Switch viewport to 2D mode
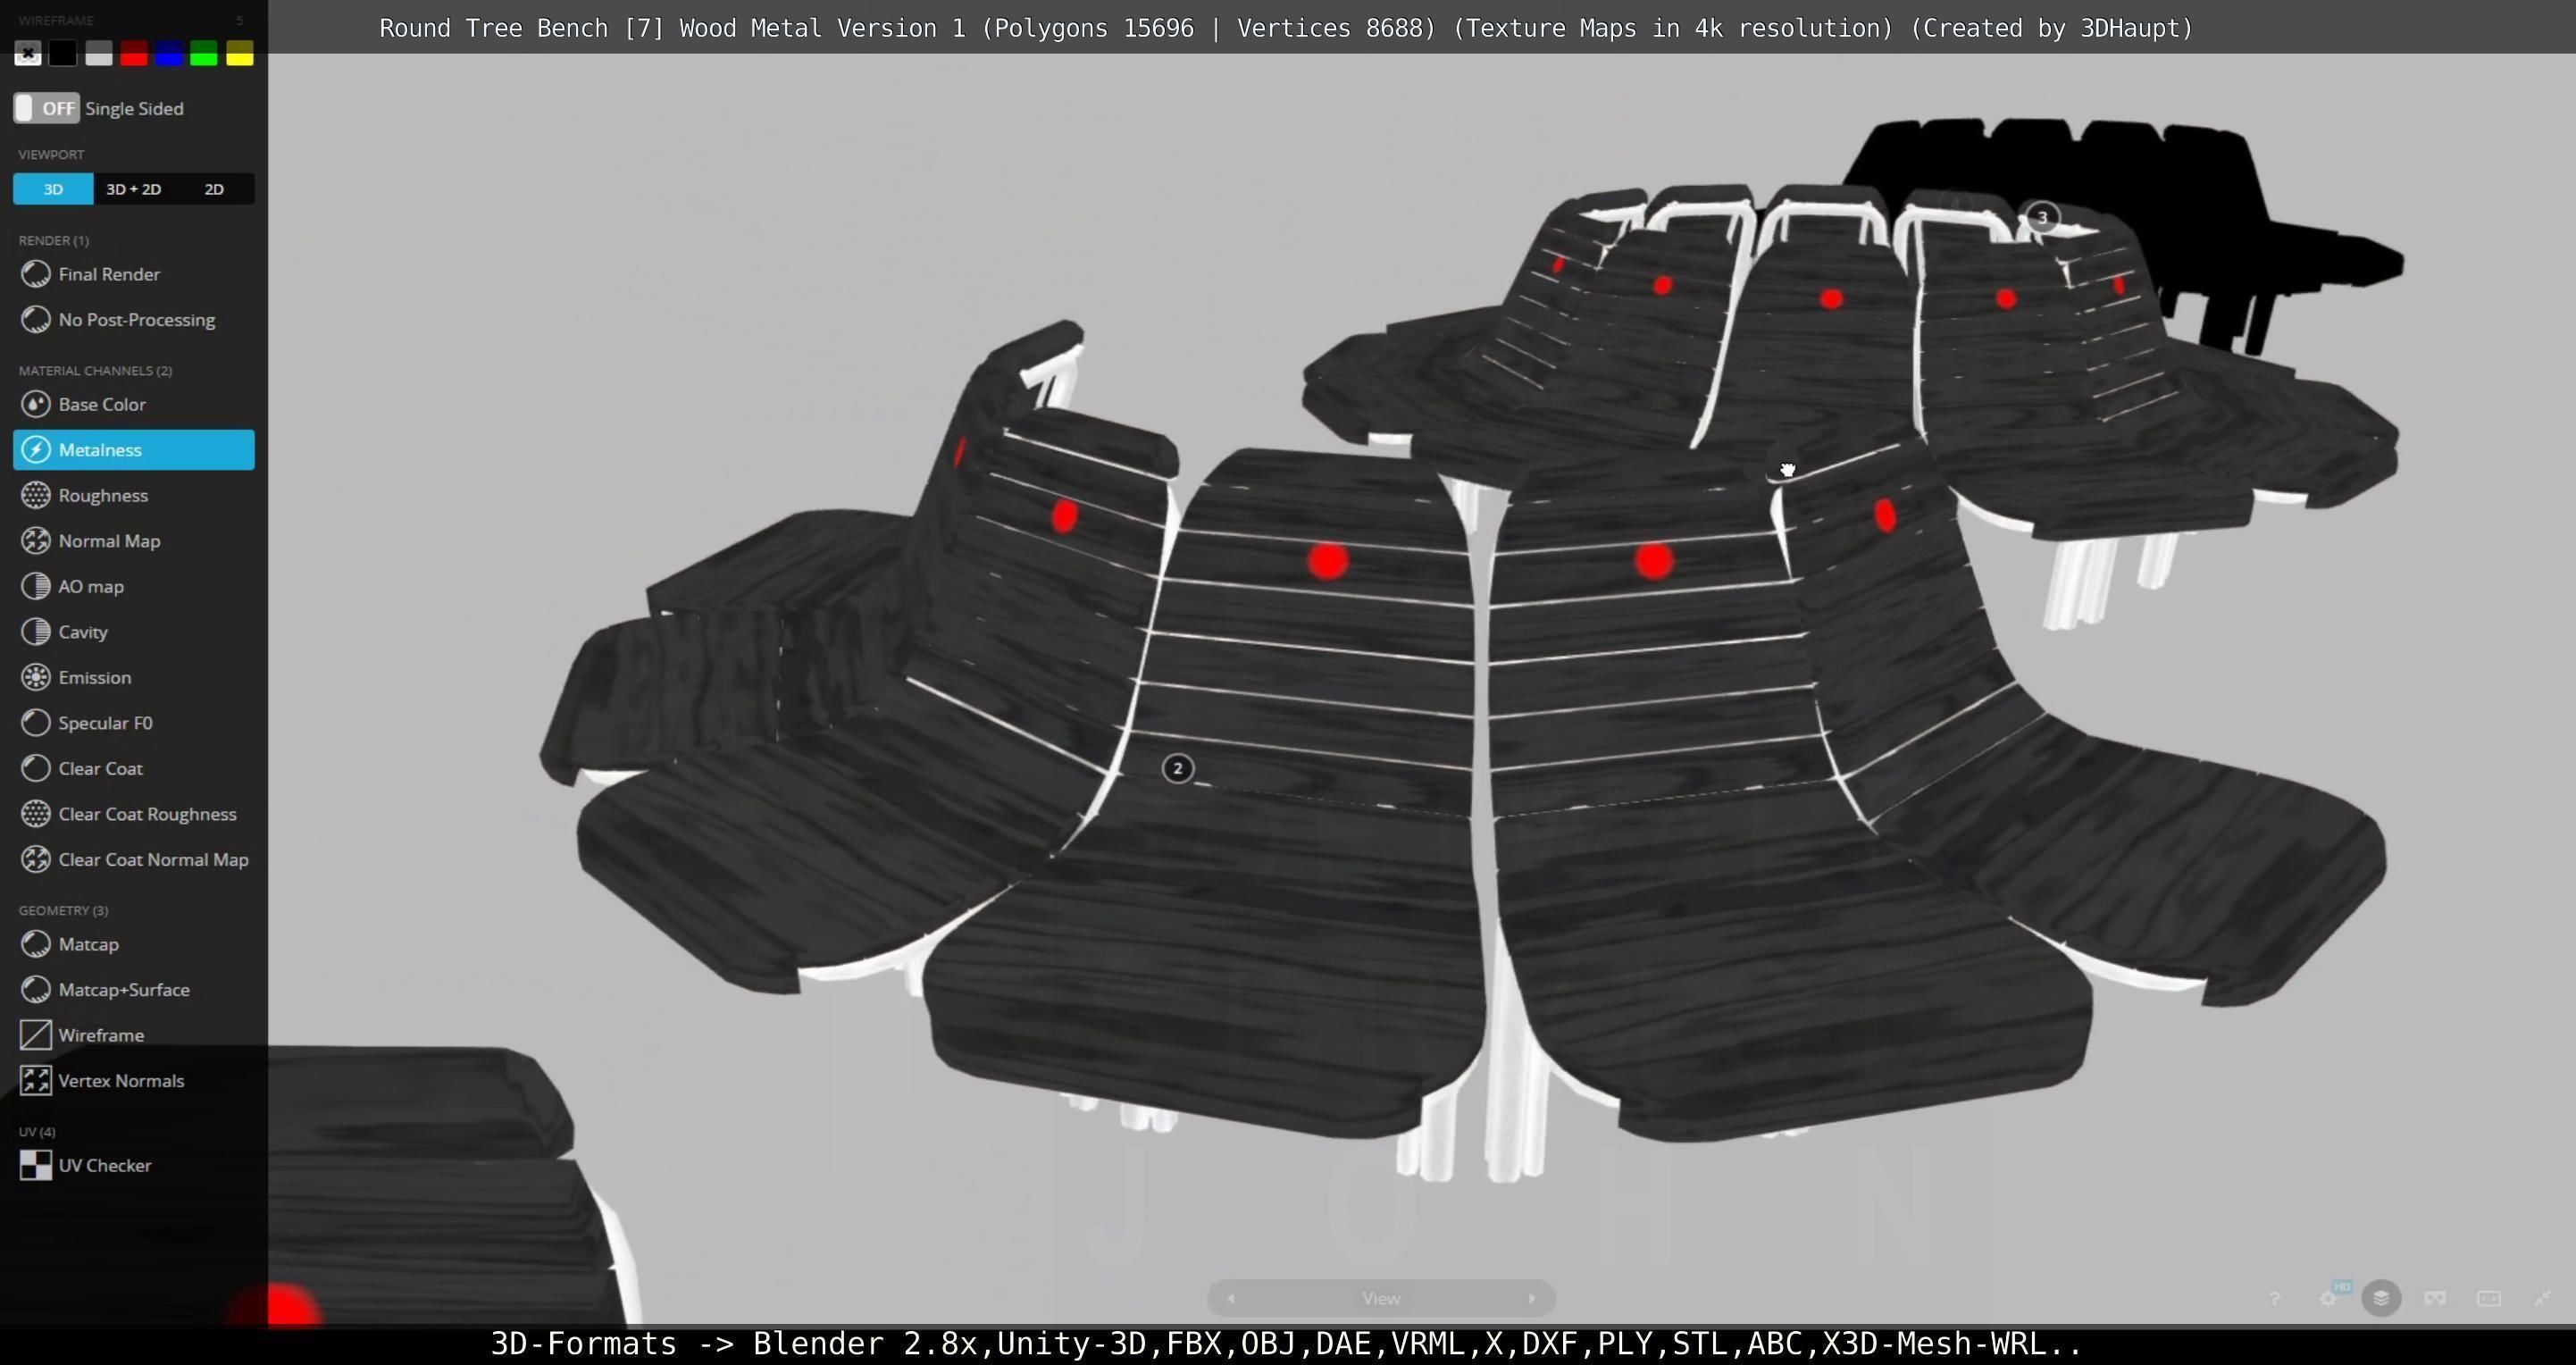Viewport: 2576px width, 1365px height. coord(214,189)
